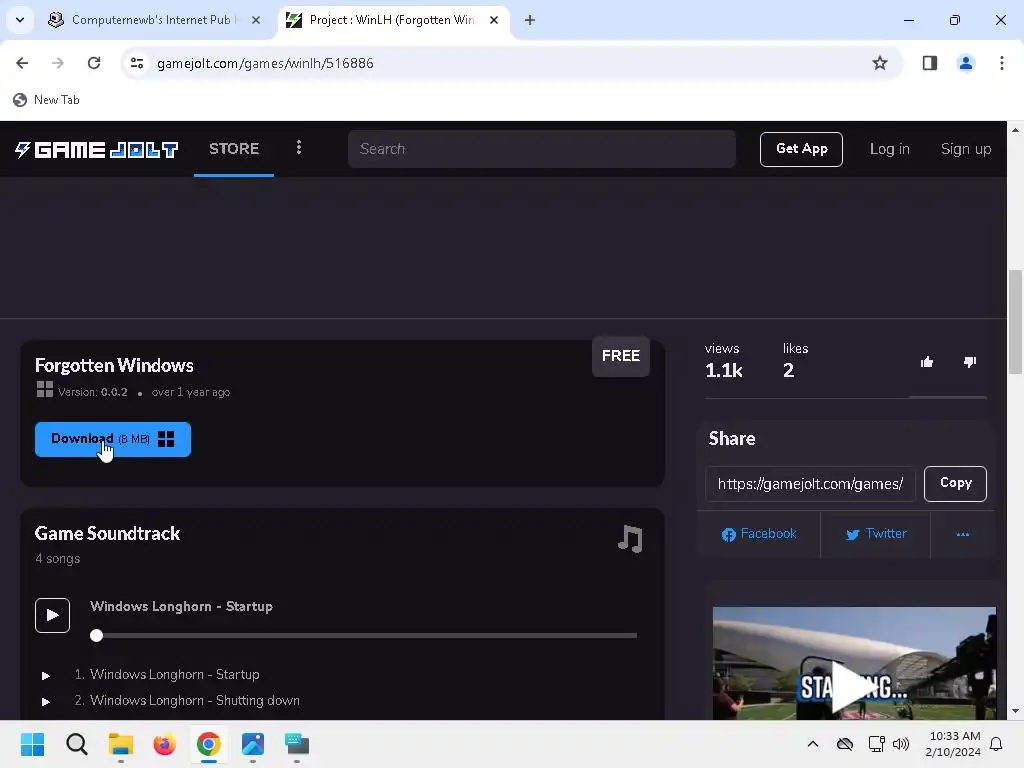Show hidden system tray icons
1024x768 pixels.
click(812, 744)
